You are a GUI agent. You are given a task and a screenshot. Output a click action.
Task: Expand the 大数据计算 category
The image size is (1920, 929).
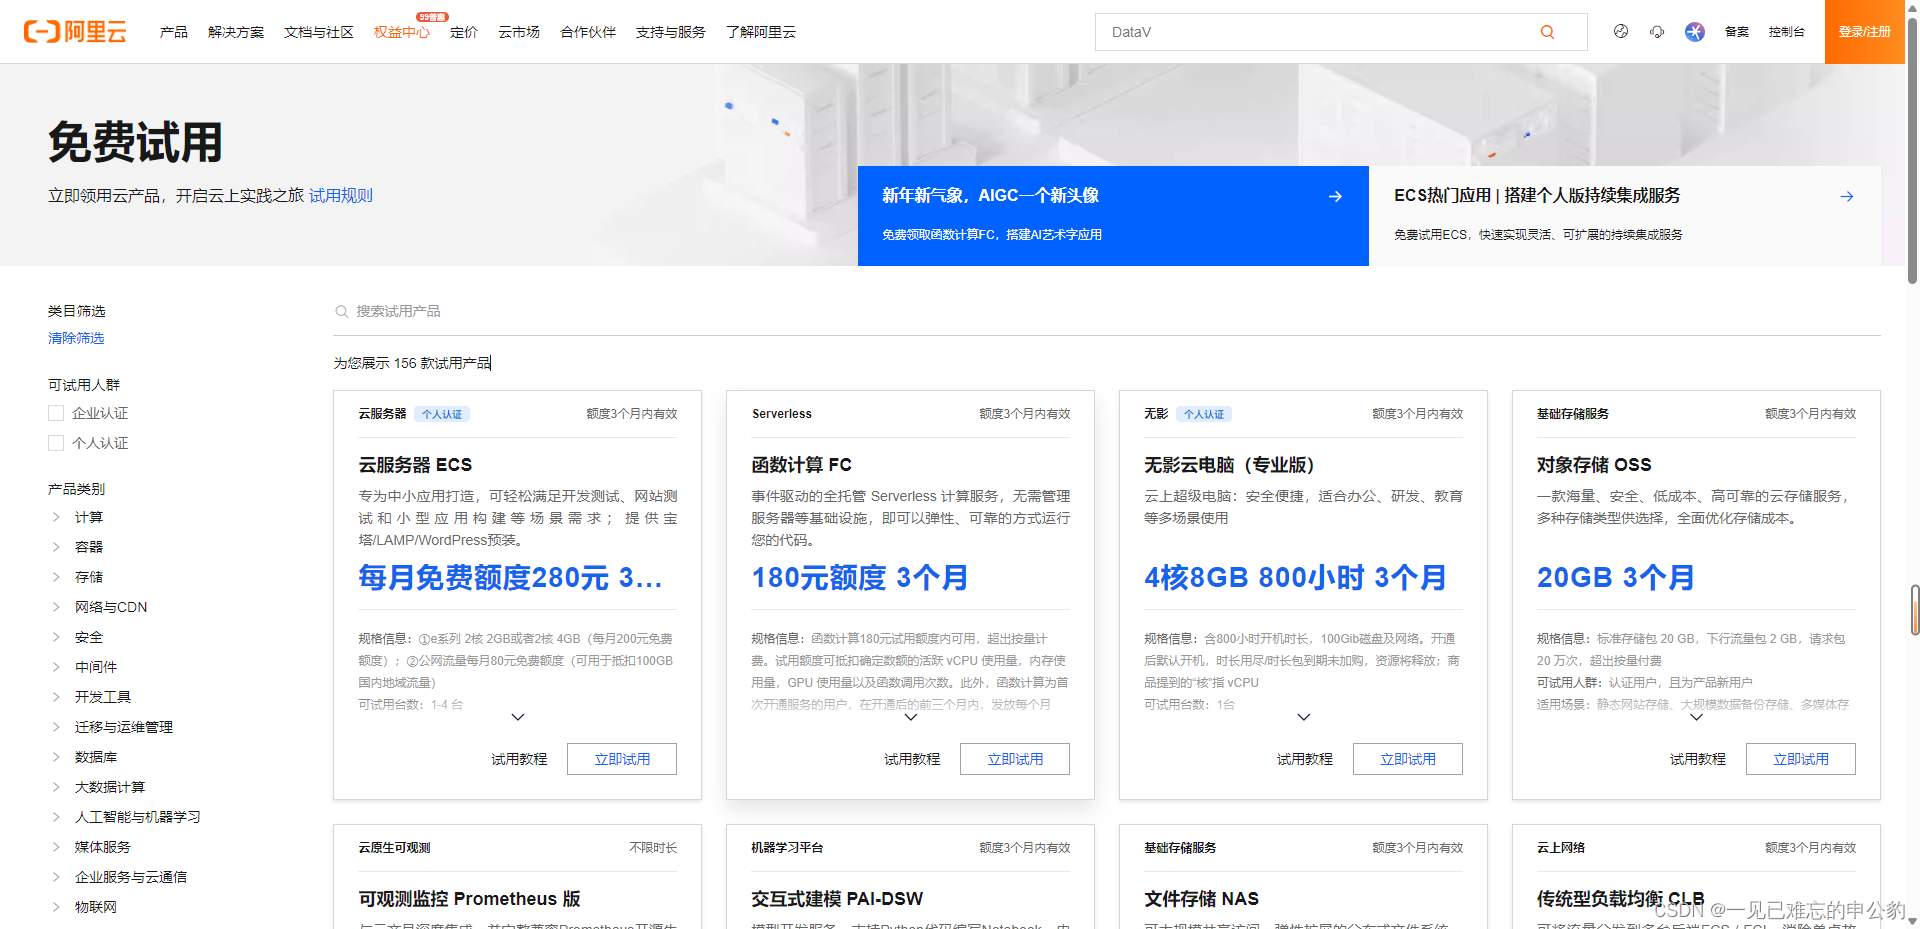coord(56,787)
